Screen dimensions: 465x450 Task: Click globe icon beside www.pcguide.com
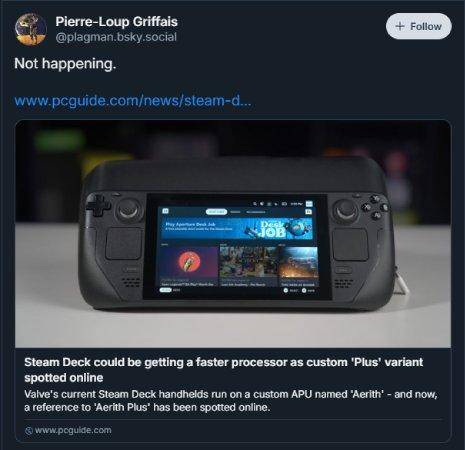pyautogui.click(x=29, y=431)
